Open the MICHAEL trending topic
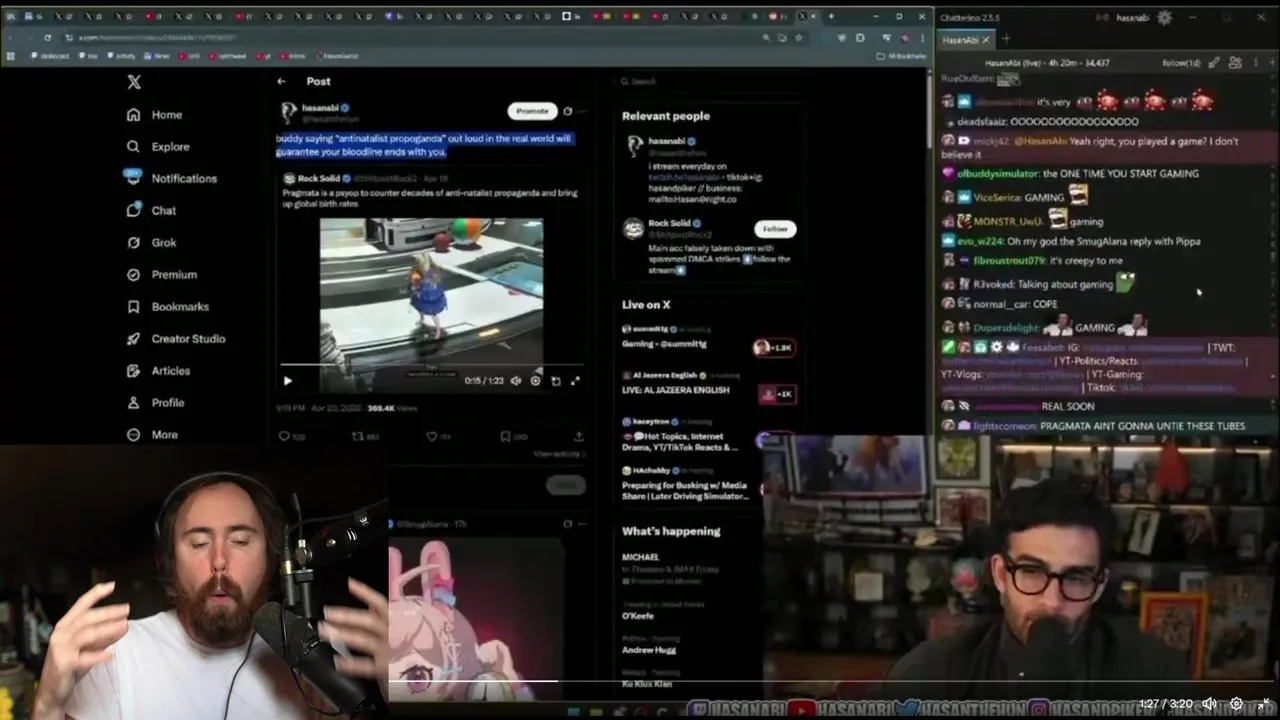 coord(640,557)
